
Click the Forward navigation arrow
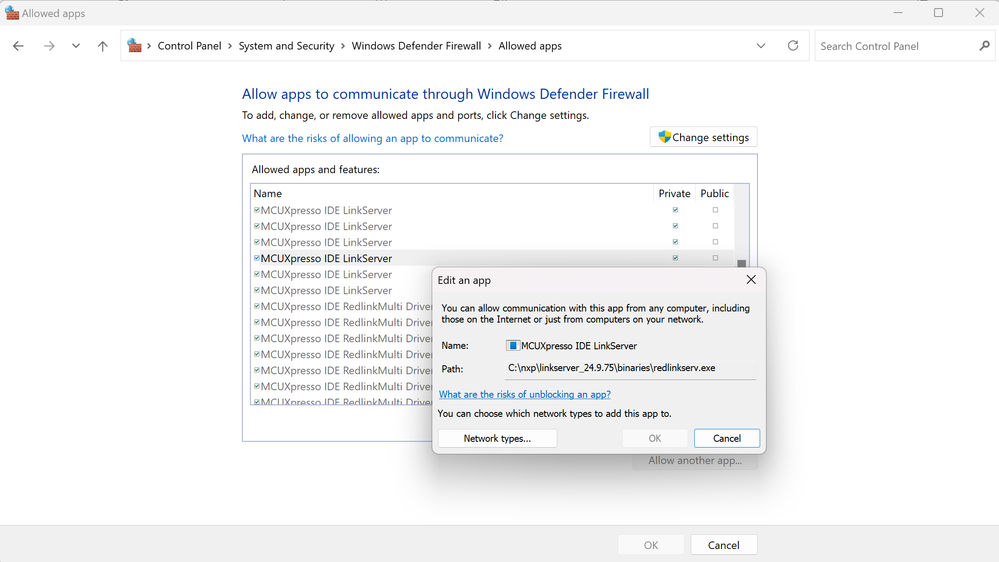pos(49,46)
